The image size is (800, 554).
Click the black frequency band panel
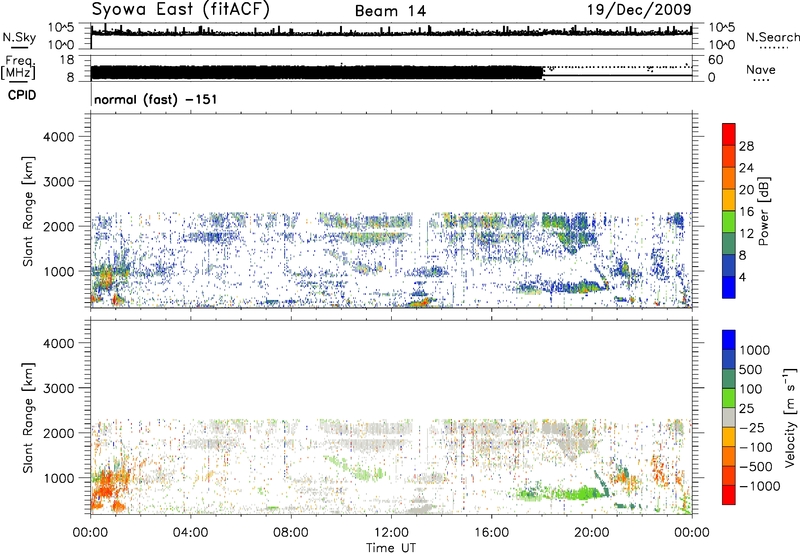[391, 68]
